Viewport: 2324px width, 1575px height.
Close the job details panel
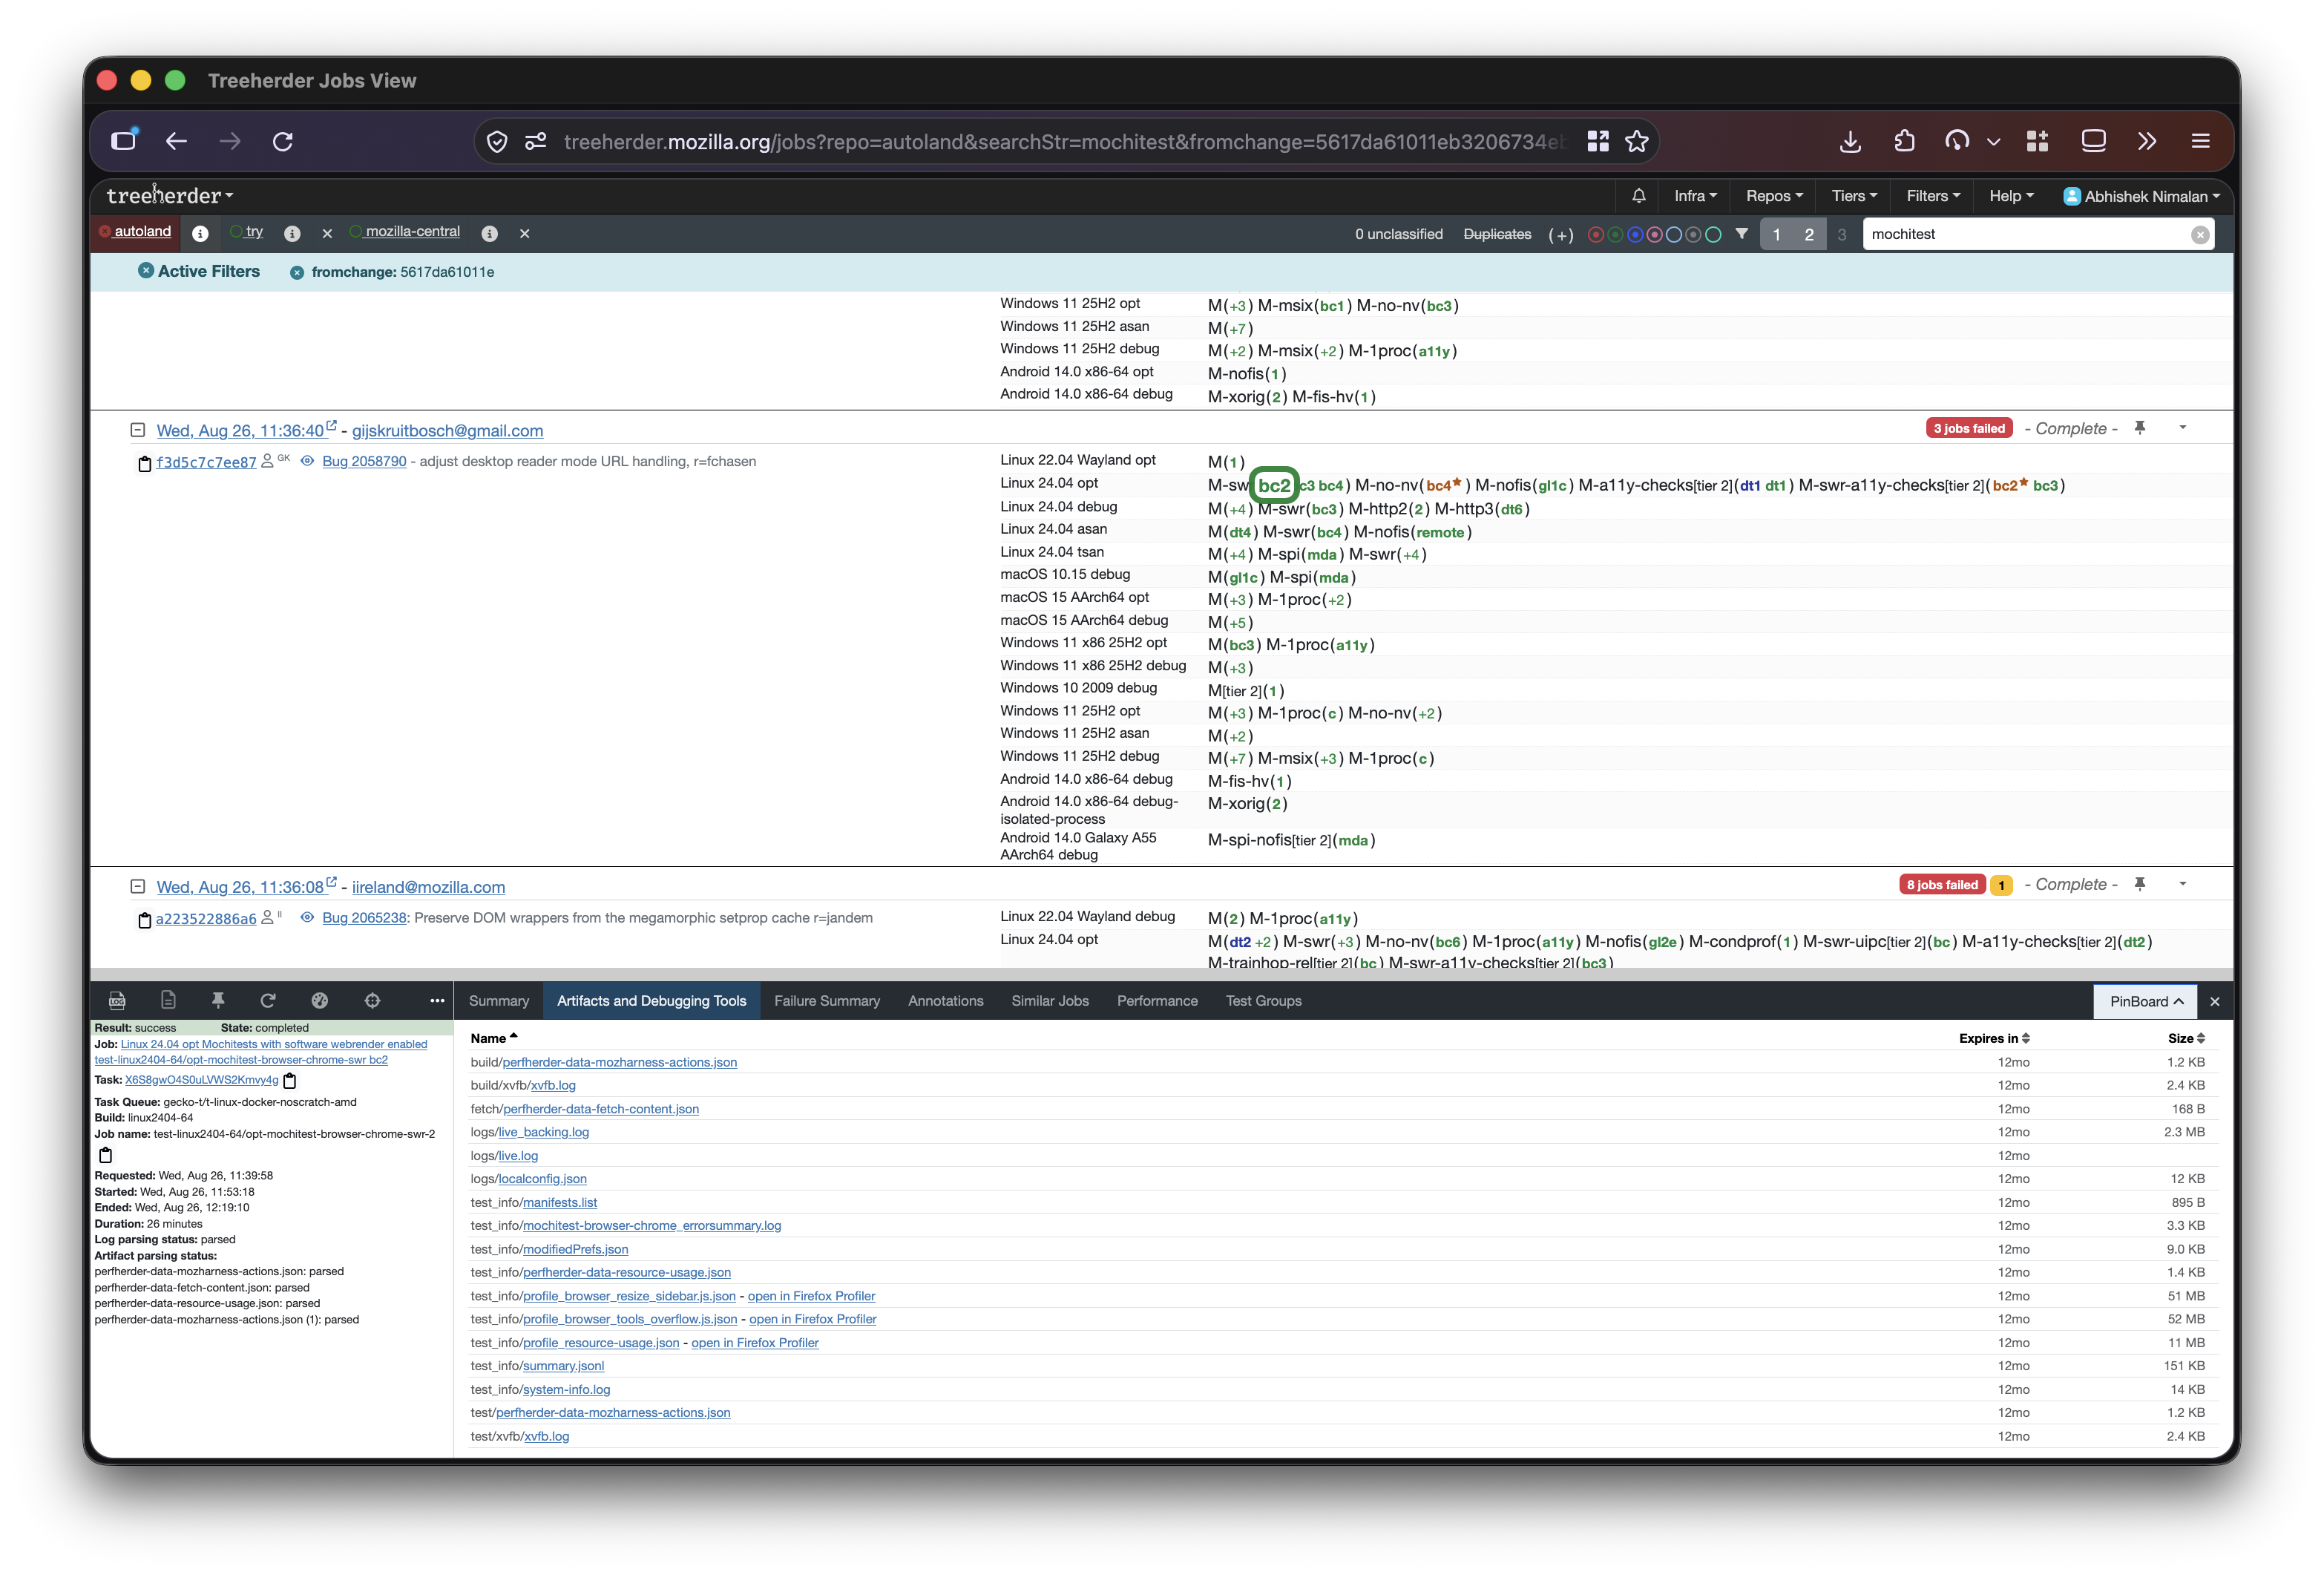(2215, 1001)
